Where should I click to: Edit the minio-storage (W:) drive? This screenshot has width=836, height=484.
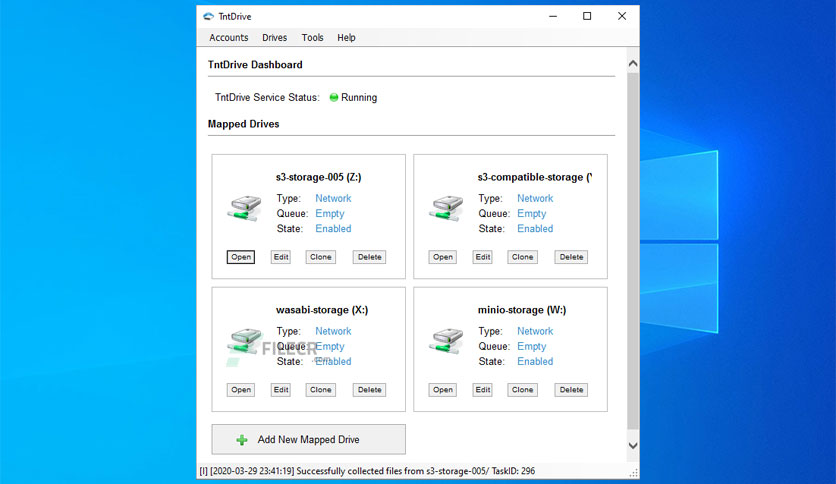click(x=483, y=390)
